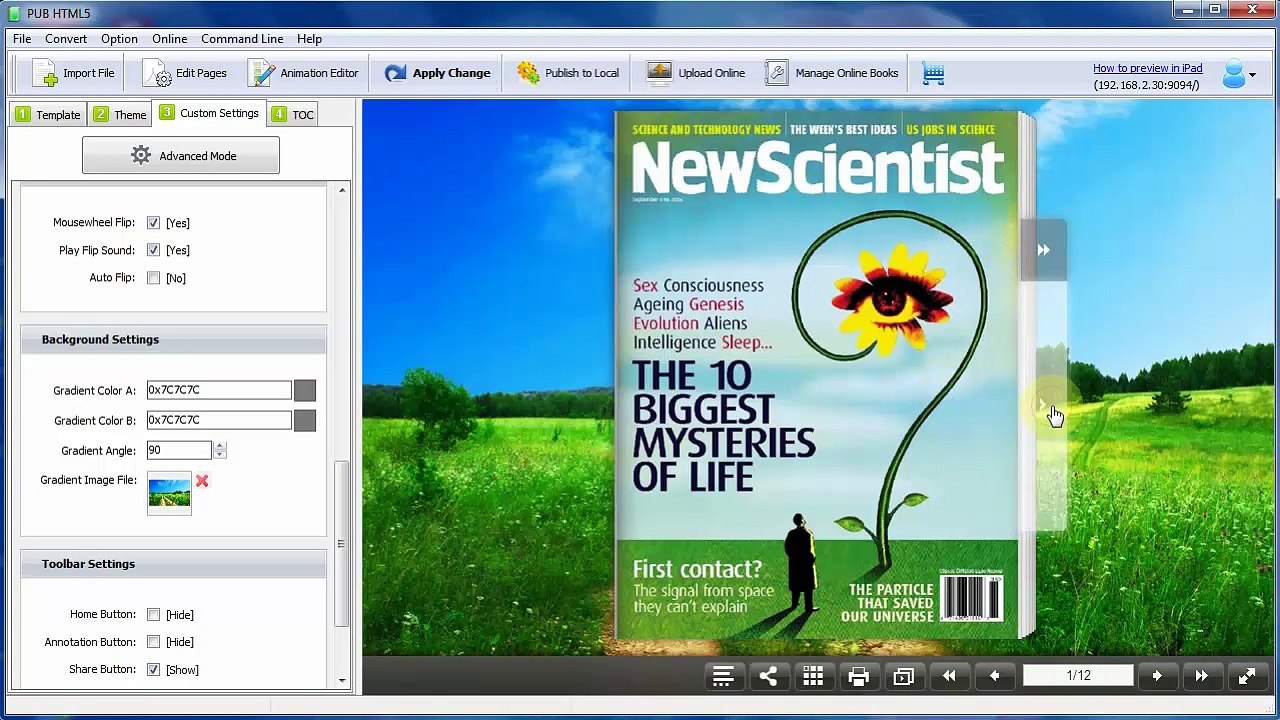Launch the Animation Editor

click(x=303, y=73)
